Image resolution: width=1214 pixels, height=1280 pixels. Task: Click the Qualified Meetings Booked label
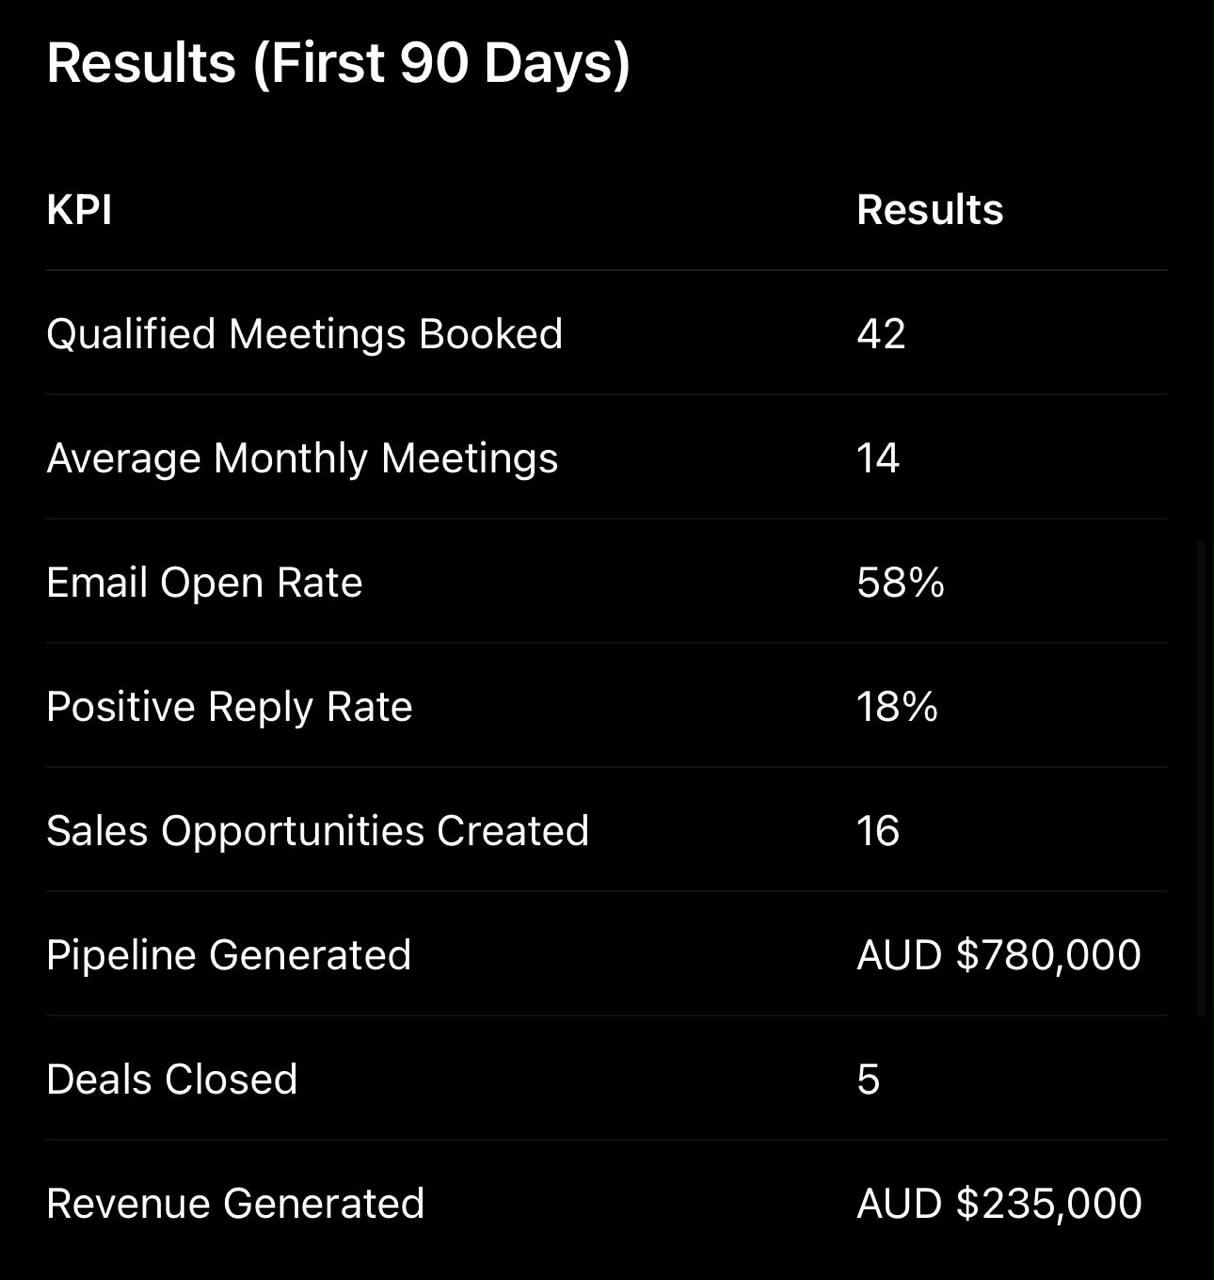coord(305,334)
